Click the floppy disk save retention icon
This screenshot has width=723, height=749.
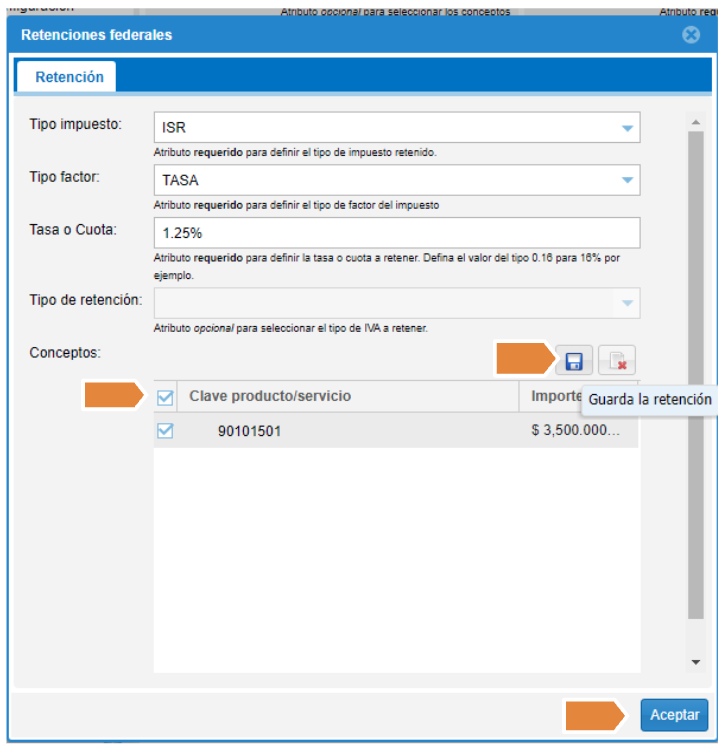coord(574,360)
